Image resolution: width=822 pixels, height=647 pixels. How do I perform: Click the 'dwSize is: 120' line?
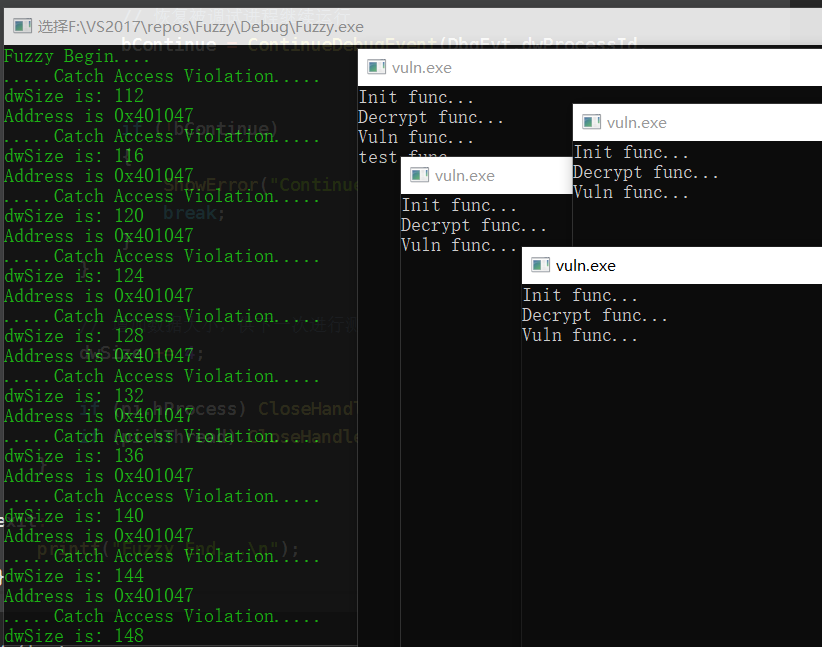pos(74,215)
